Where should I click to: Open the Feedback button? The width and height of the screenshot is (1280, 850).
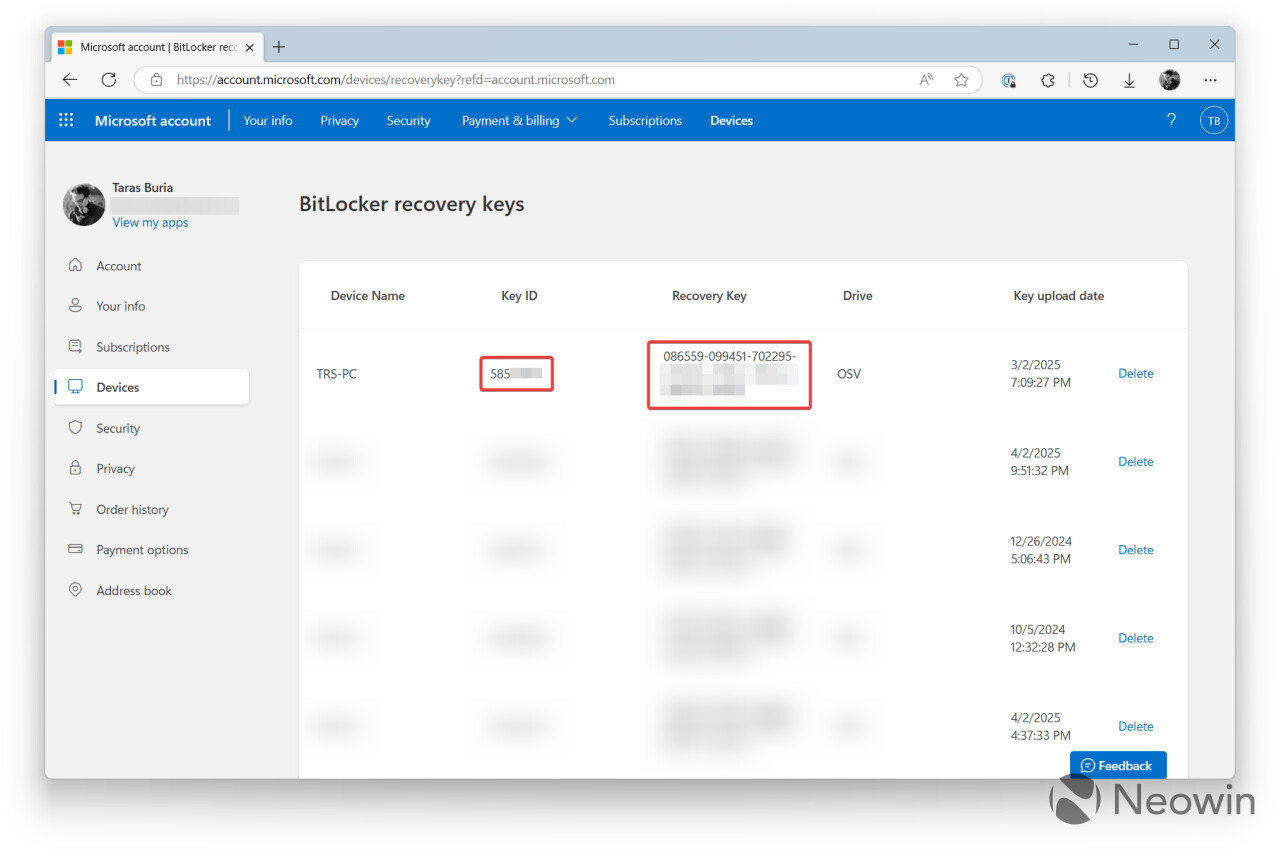1117,765
